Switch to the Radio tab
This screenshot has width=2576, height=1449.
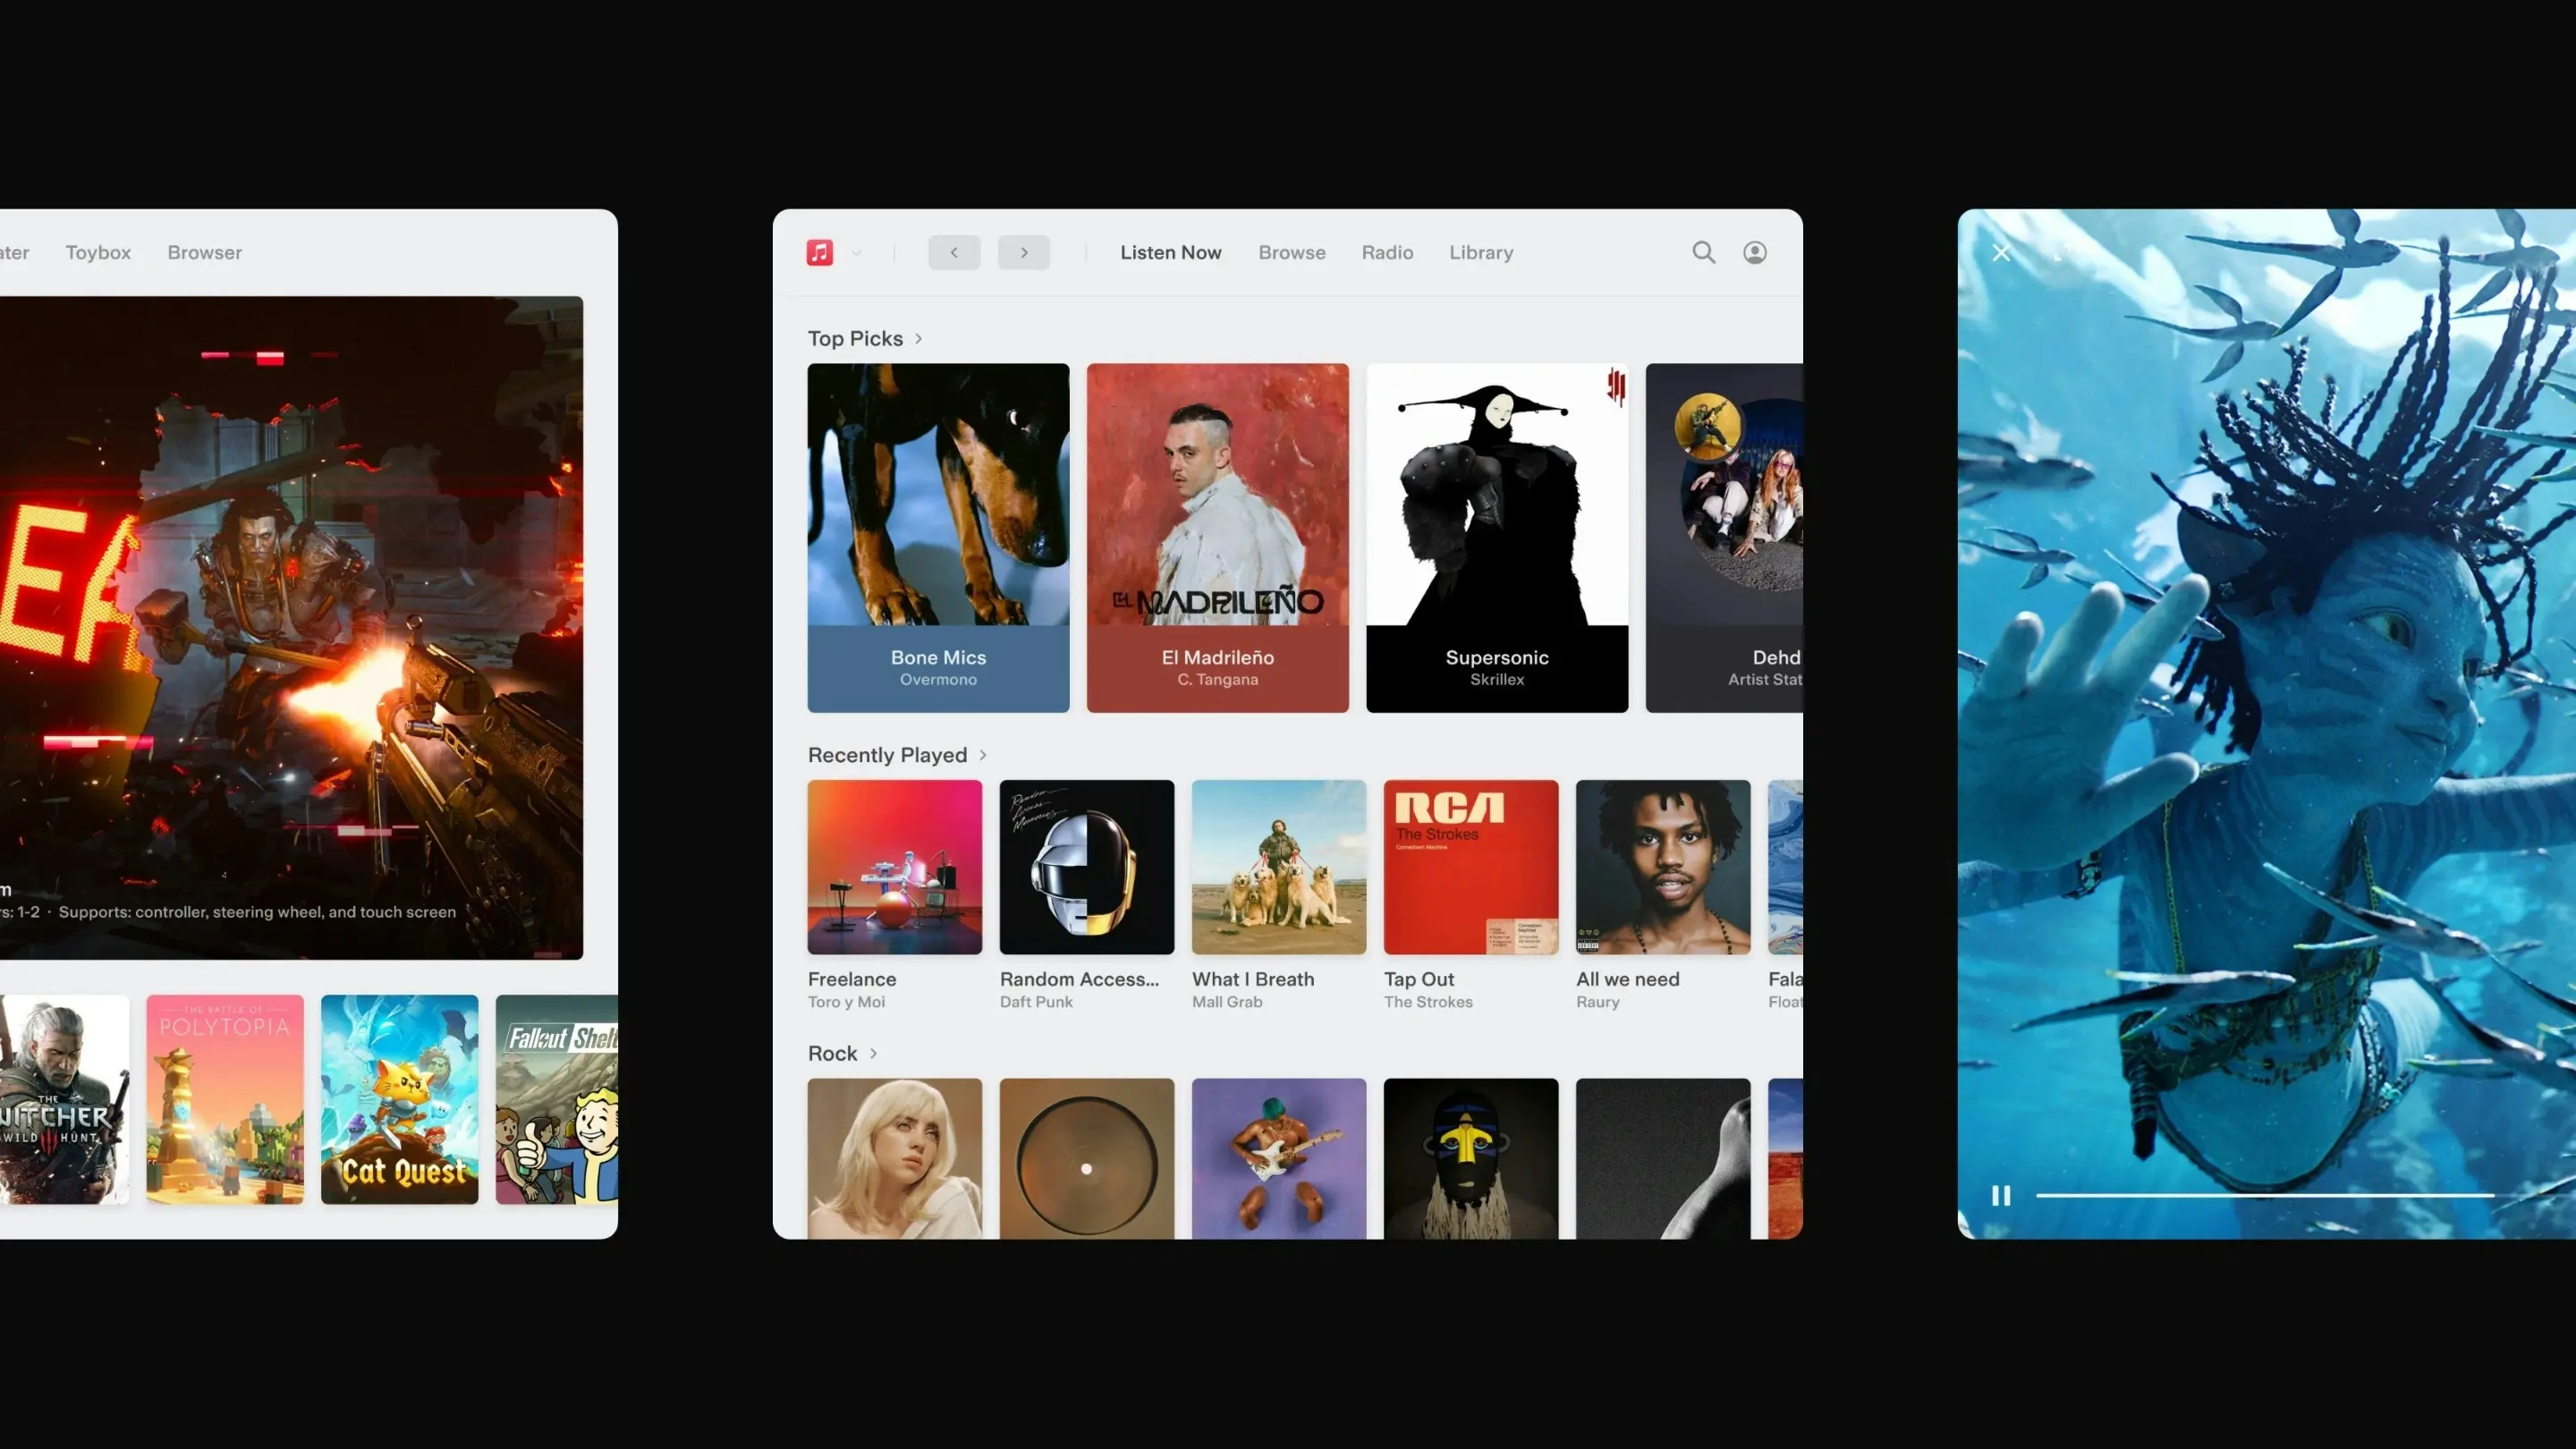point(1387,252)
